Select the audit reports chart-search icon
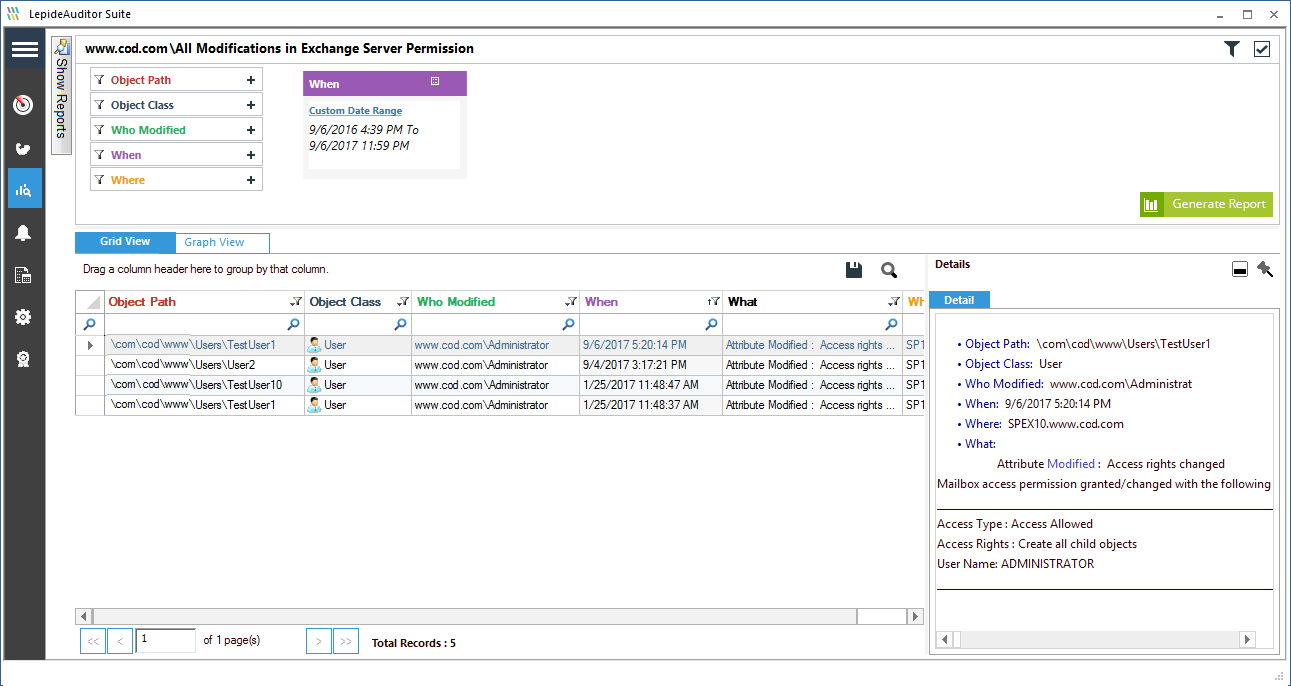Image resolution: width=1291 pixels, height=686 pixels. coord(24,189)
